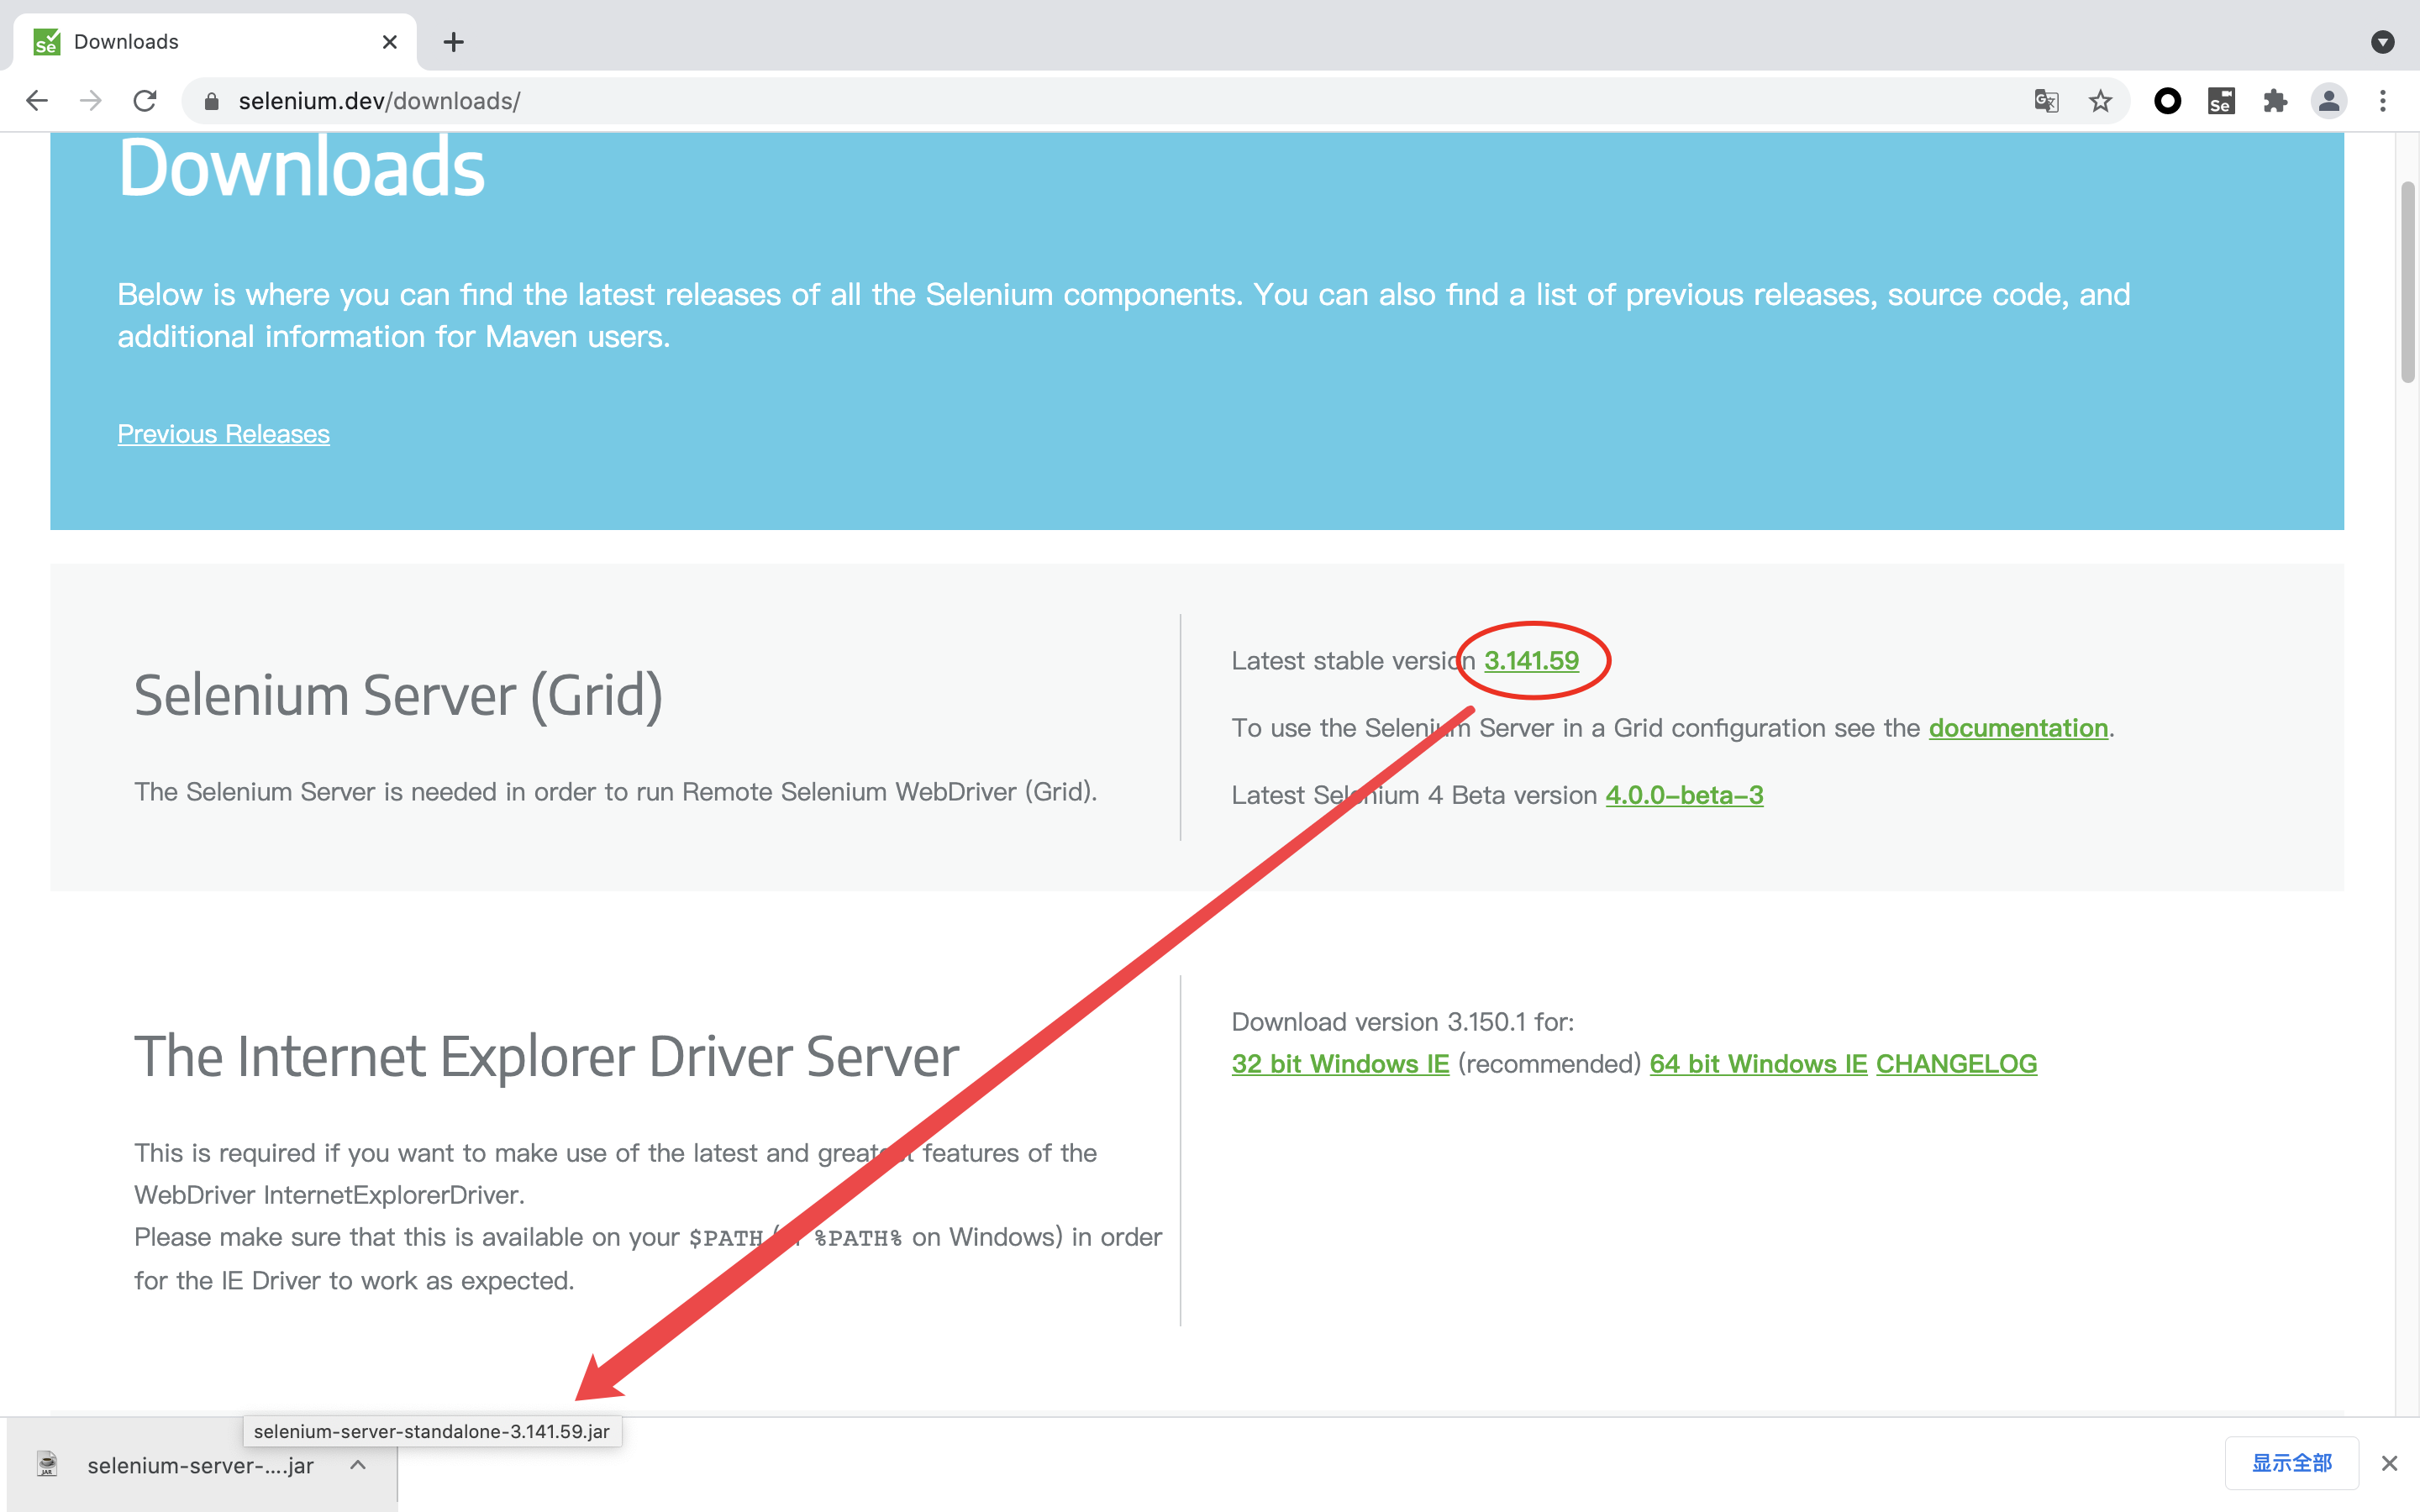The image size is (2420, 1512).
Task: Click the Google Translate icon in the address bar
Action: 2046,100
